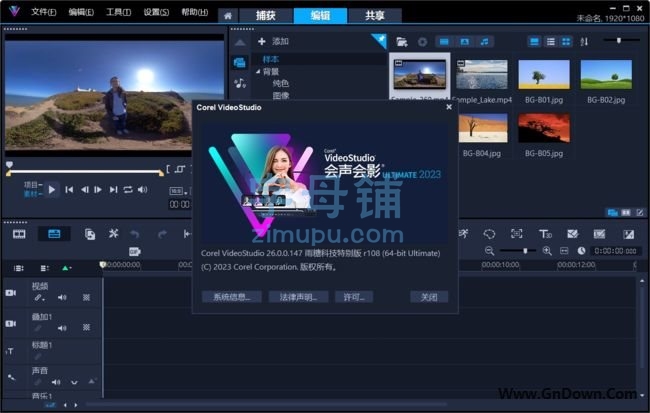Open the GIF creator icon
650x413 pixels.
135,251
